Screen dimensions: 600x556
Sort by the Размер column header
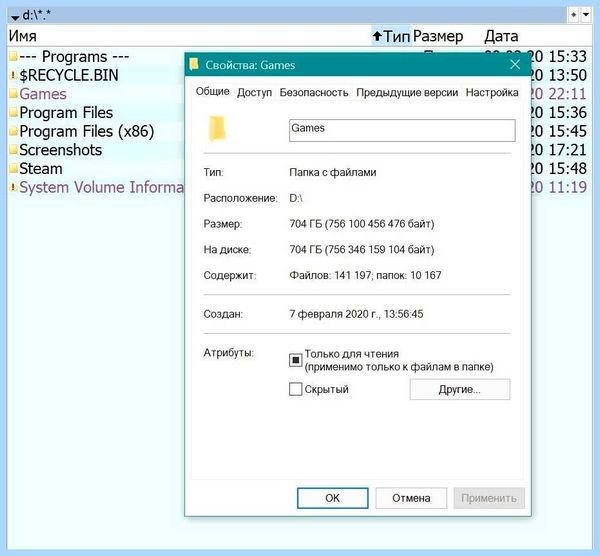(x=438, y=36)
